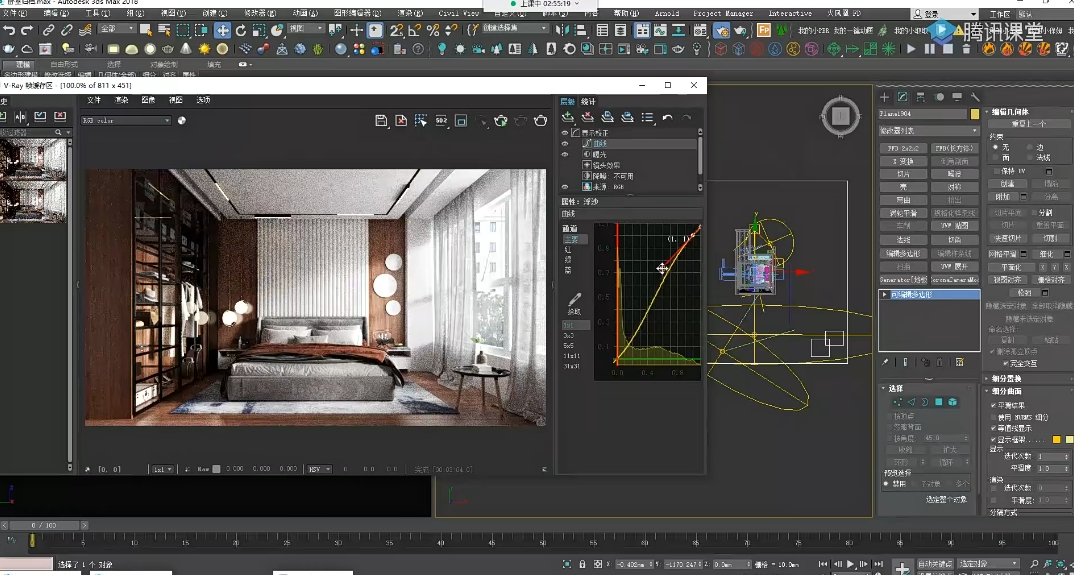Select the 边 constraint radio button
Viewport: 1074px width, 575px height.
tap(1030, 147)
